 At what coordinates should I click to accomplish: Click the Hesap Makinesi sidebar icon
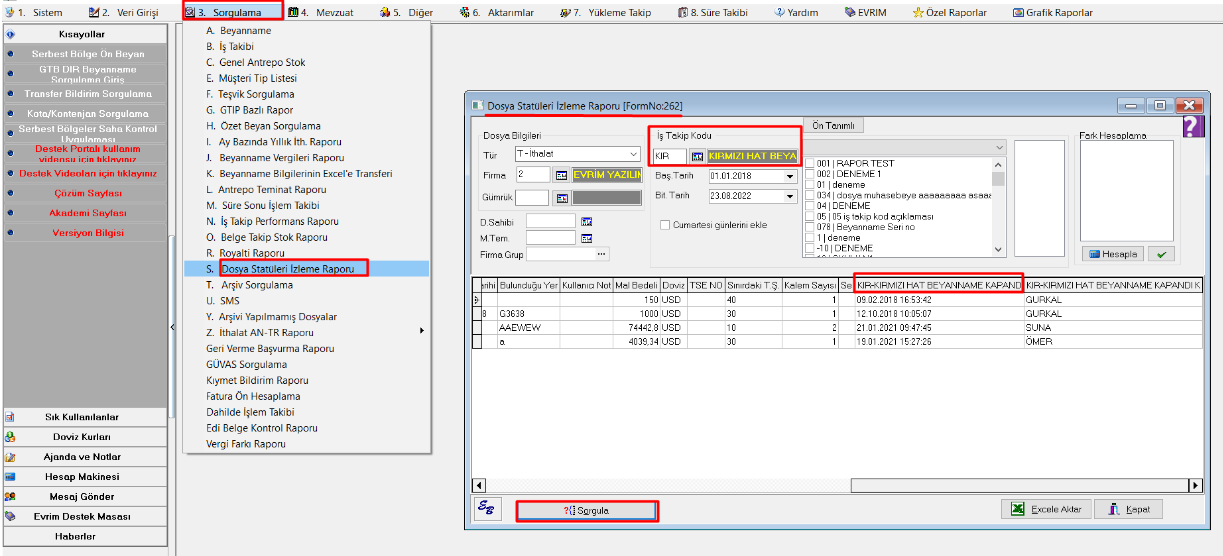[x=10, y=476]
